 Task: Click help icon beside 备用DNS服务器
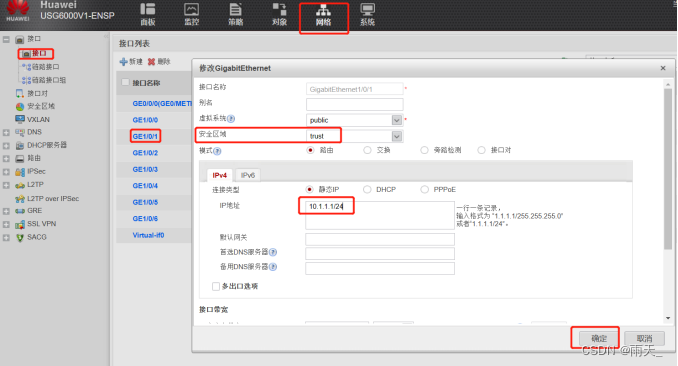tap(273, 267)
